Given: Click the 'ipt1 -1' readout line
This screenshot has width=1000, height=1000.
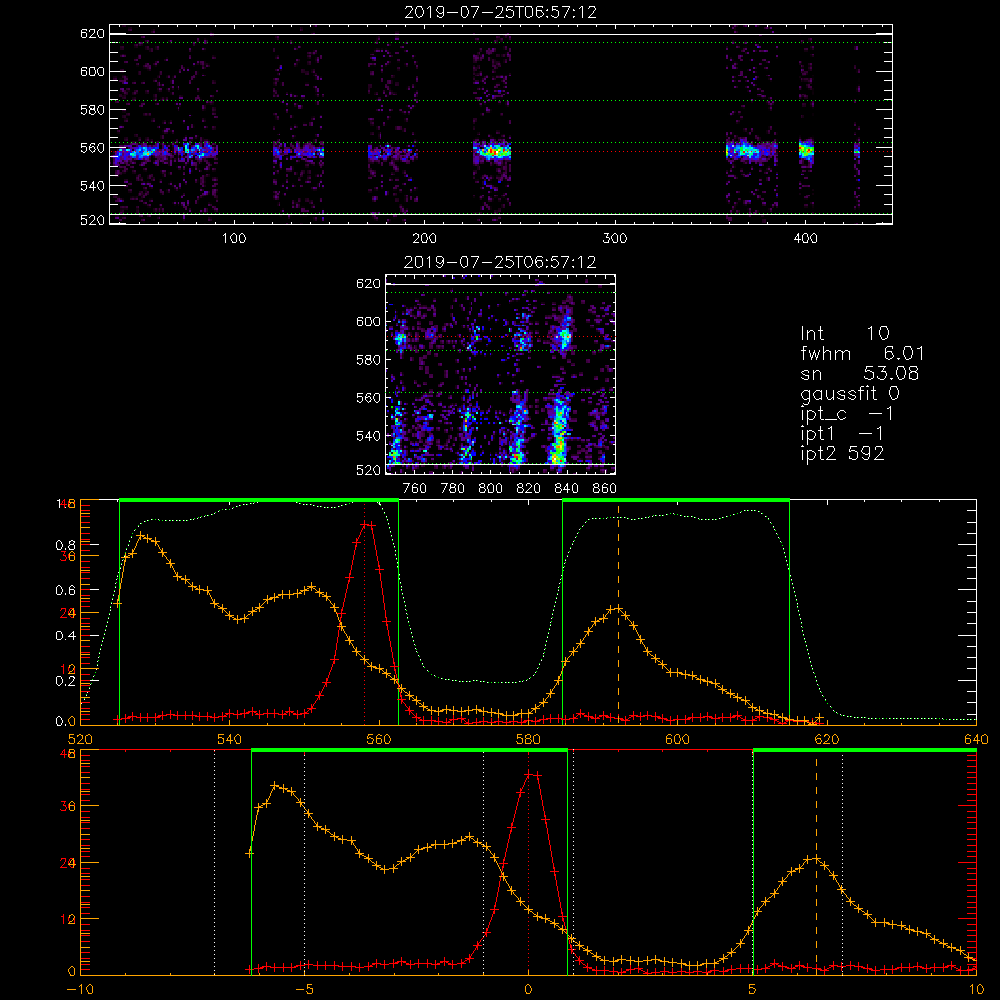Looking at the screenshot, I should click(x=842, y=434).
